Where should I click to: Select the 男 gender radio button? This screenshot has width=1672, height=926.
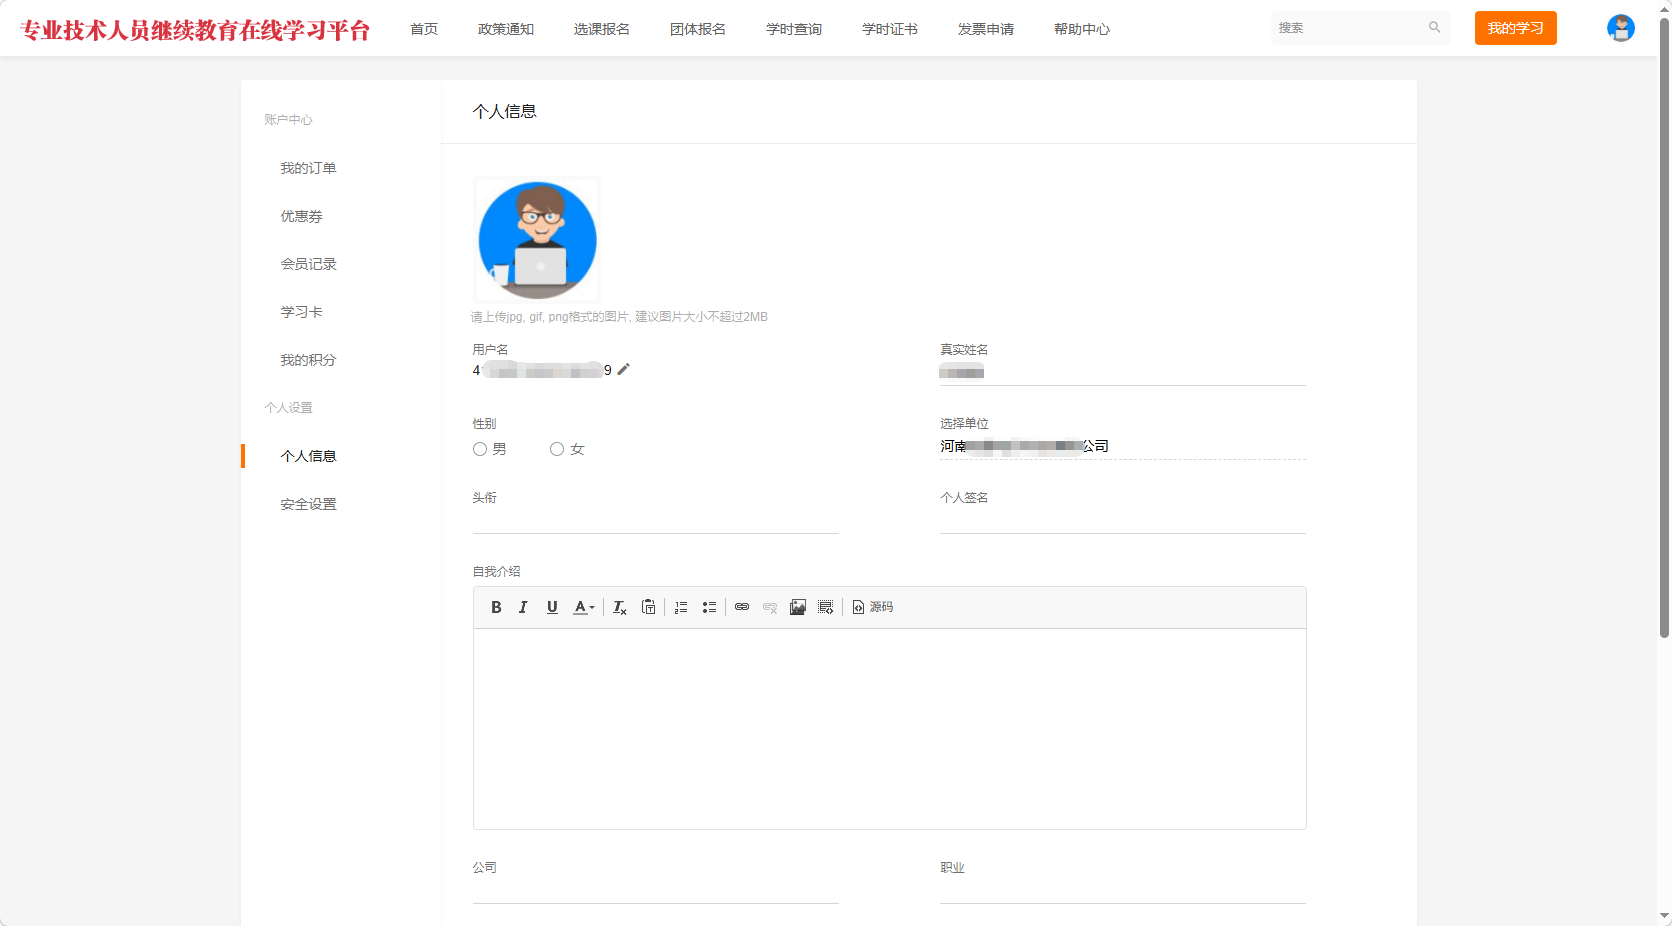[480, 449]
